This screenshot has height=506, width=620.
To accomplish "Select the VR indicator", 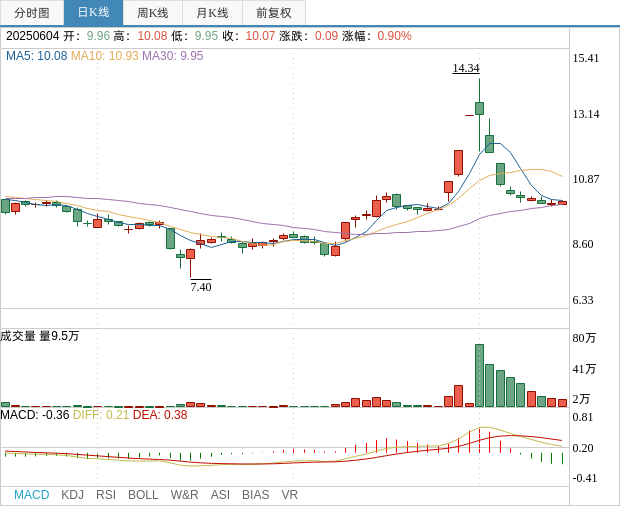I will [289, 495].
